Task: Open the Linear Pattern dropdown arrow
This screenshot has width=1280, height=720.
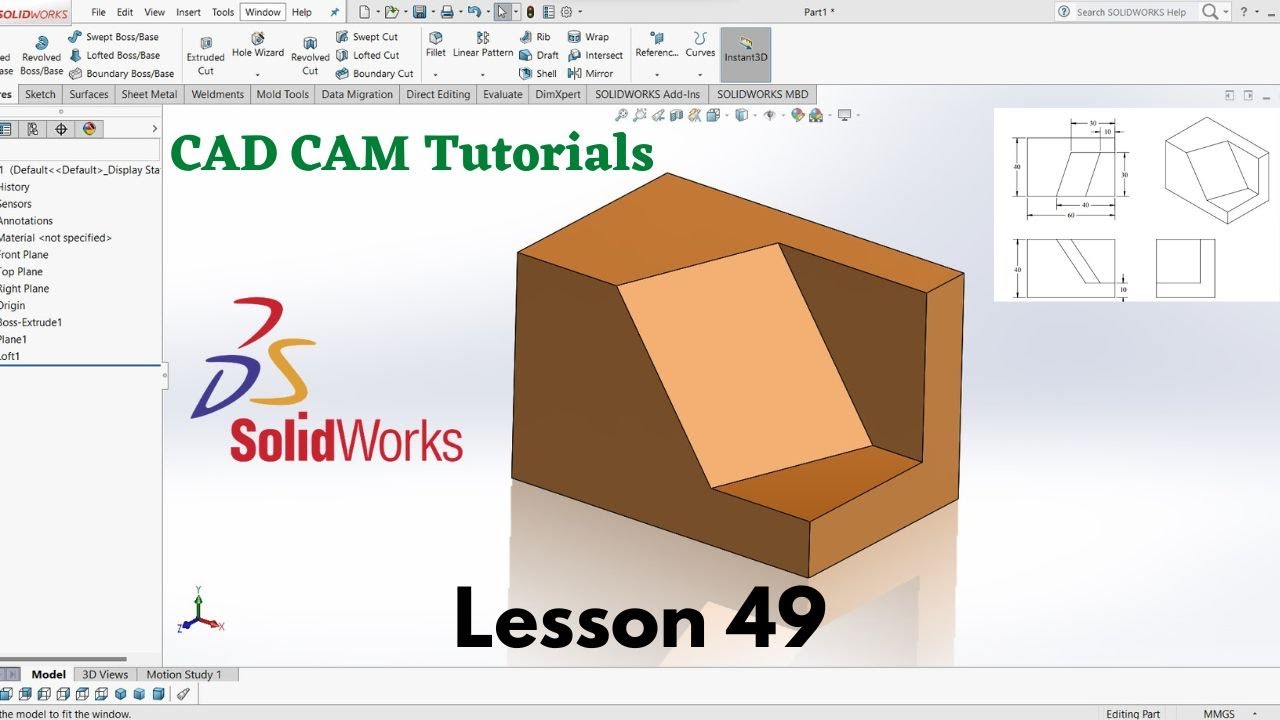Action: [483, 75]
